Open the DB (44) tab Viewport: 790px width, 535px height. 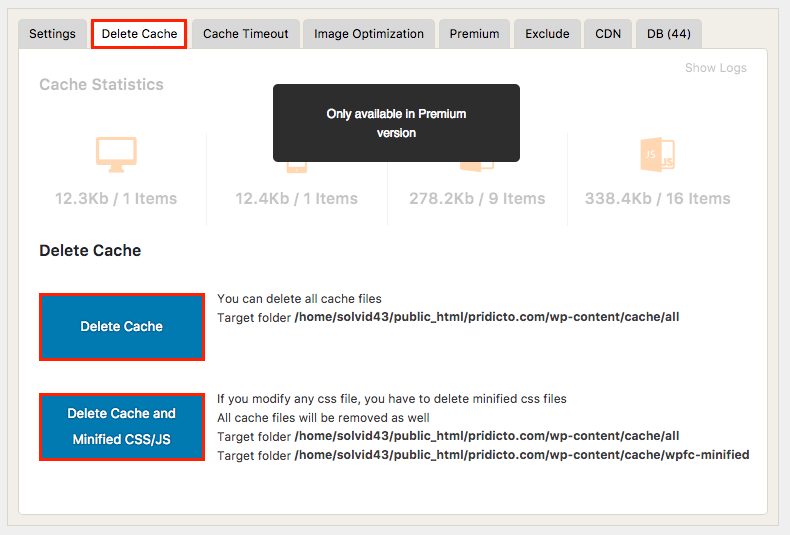pos(668,34)
